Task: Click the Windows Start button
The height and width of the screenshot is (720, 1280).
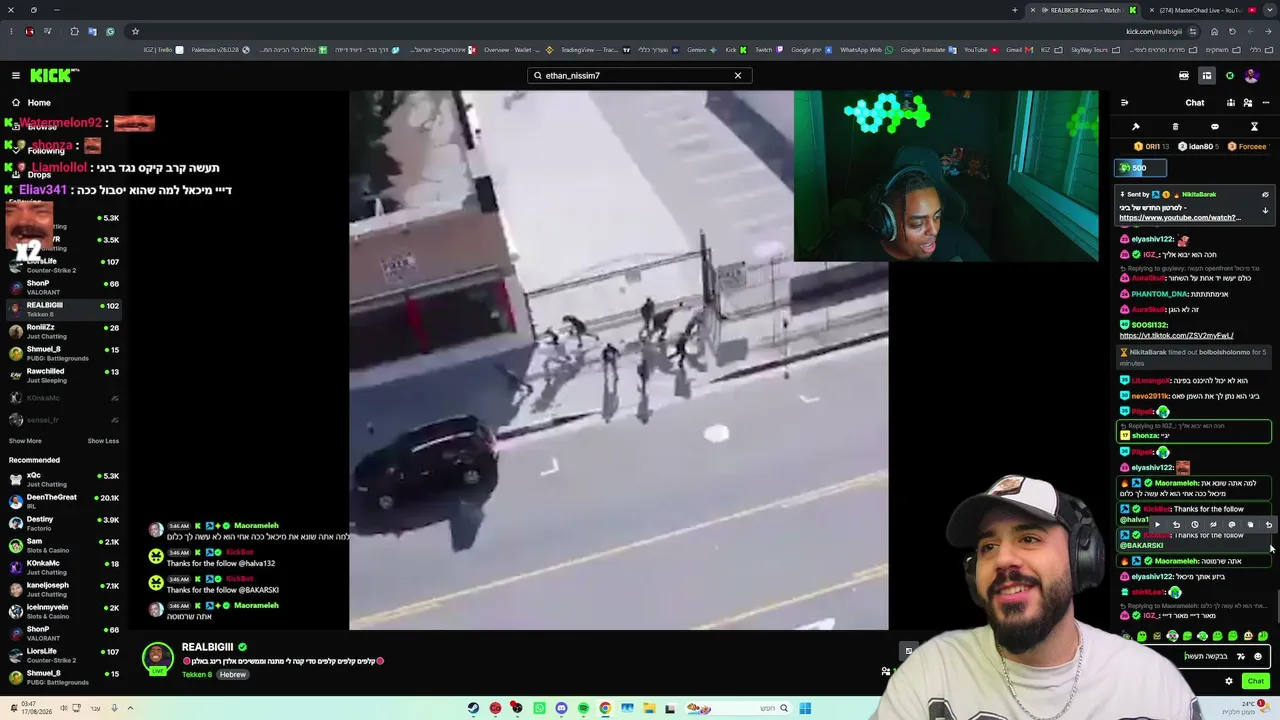Action: point(805,708)
